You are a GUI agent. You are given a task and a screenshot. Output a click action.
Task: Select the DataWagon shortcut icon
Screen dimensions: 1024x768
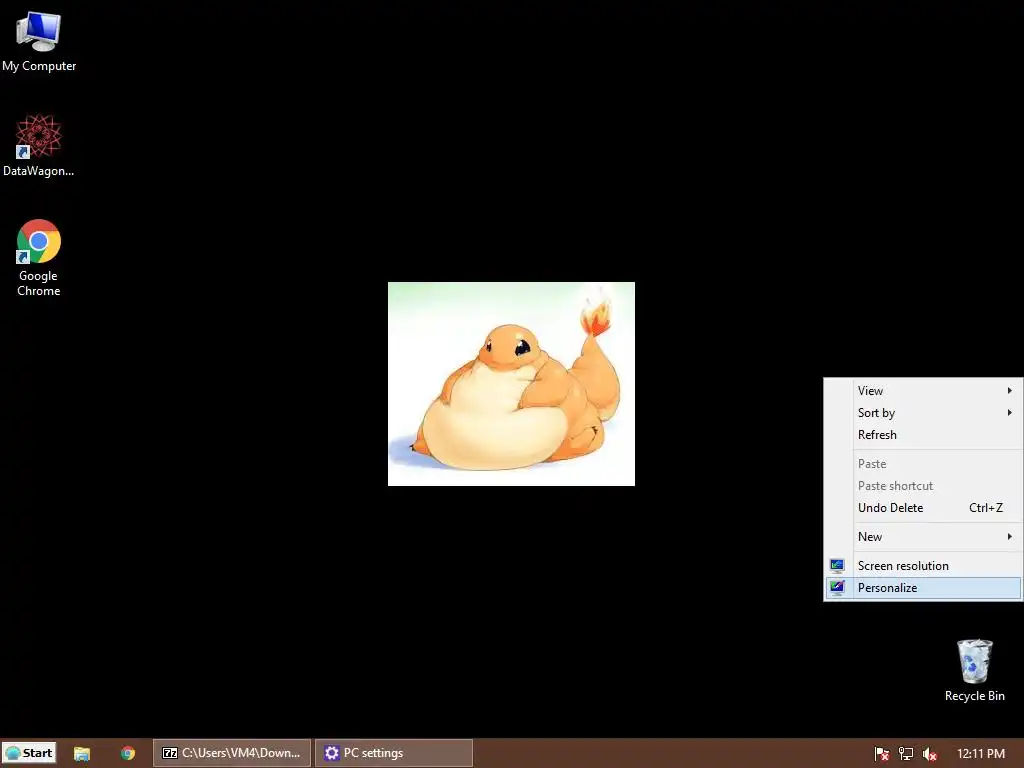(39, 146)
